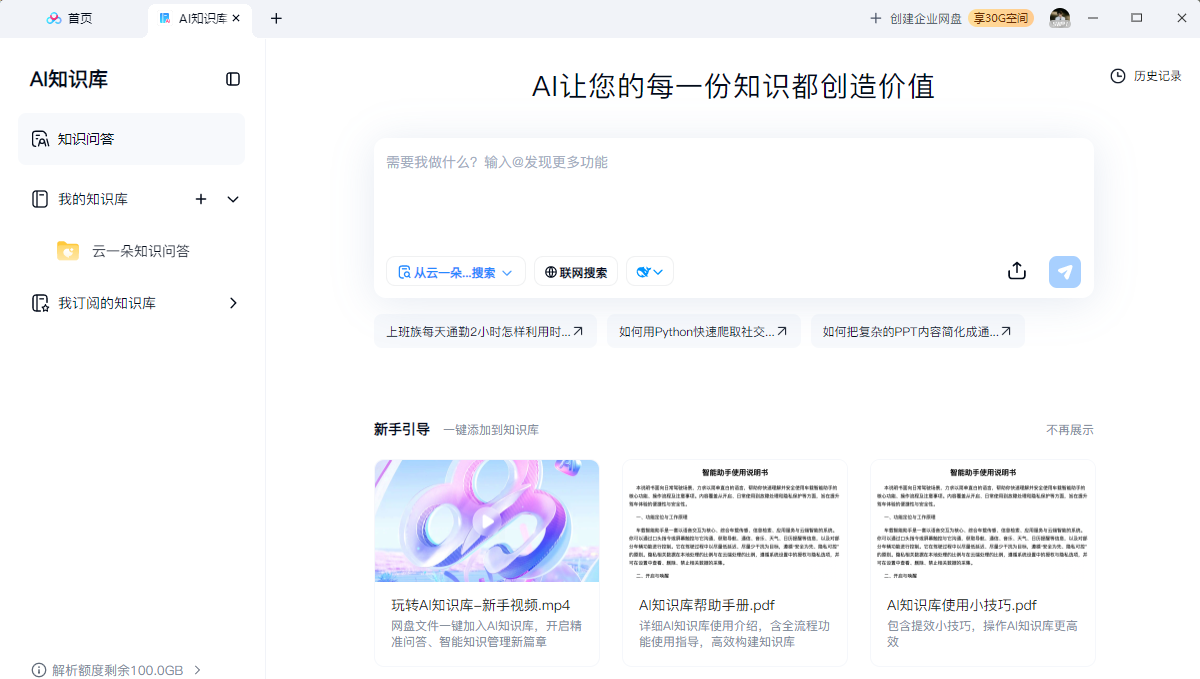Screen dimensions: 1200x679
Task: Click the AI知识库 sidebar title
Action: tap(69, 79)
